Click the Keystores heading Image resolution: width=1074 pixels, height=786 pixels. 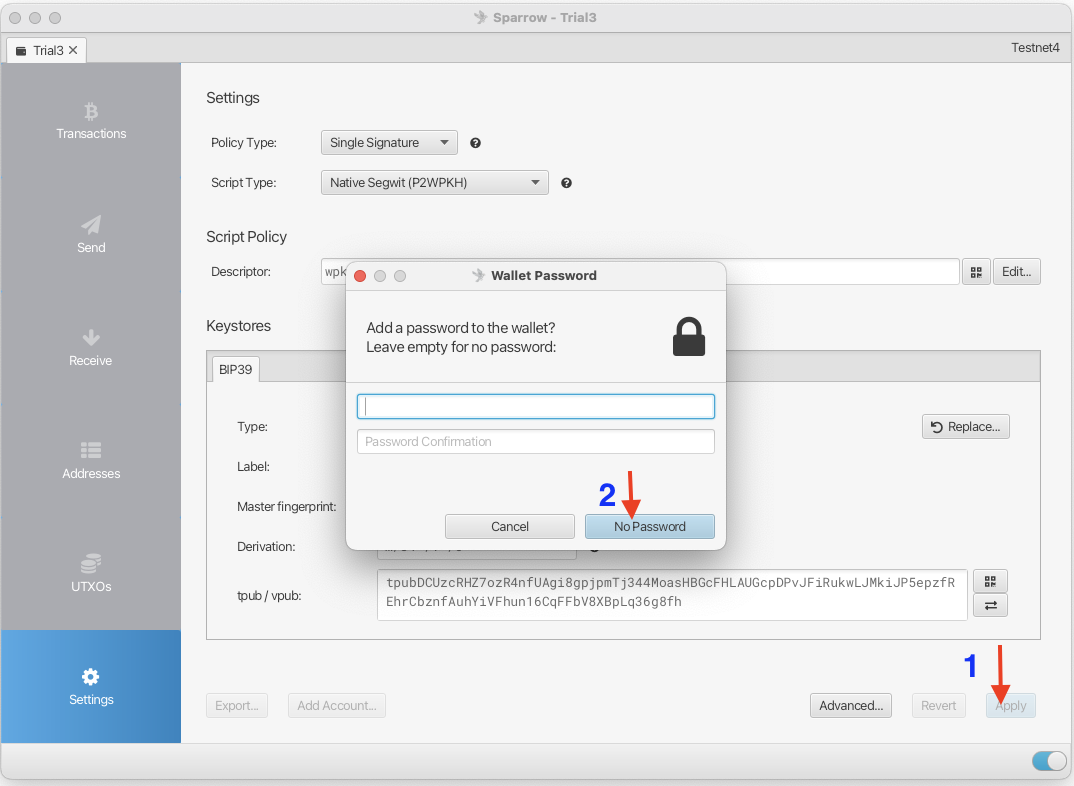pos(238,326)
